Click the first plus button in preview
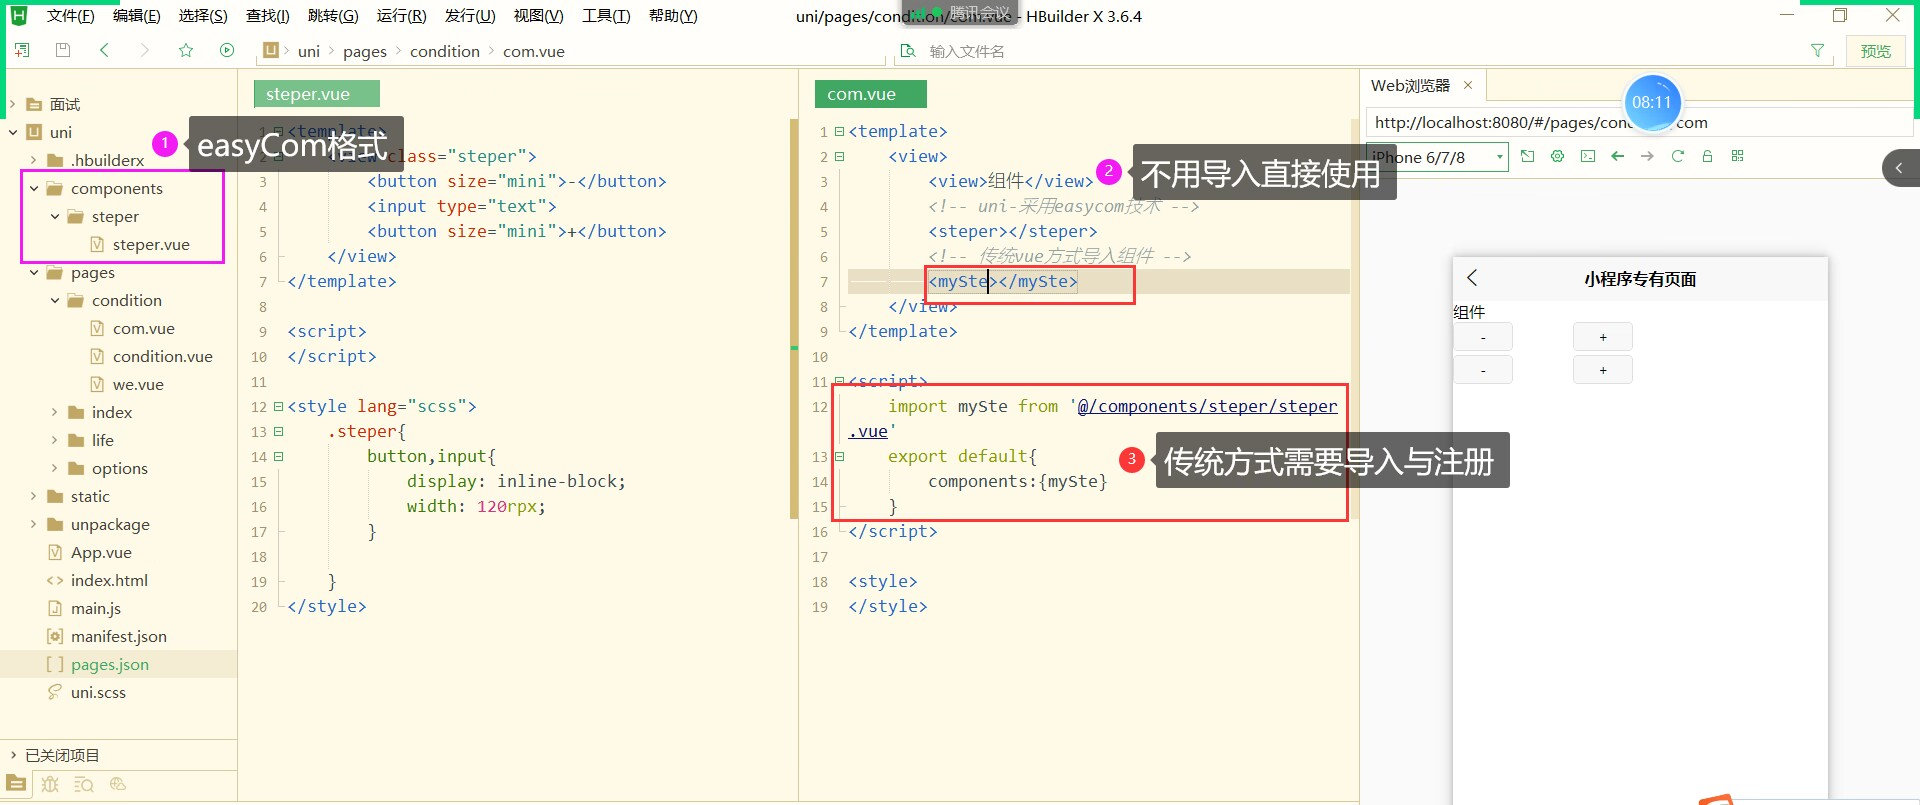This screenshot has height=805, width=1920. point(1603,337)
